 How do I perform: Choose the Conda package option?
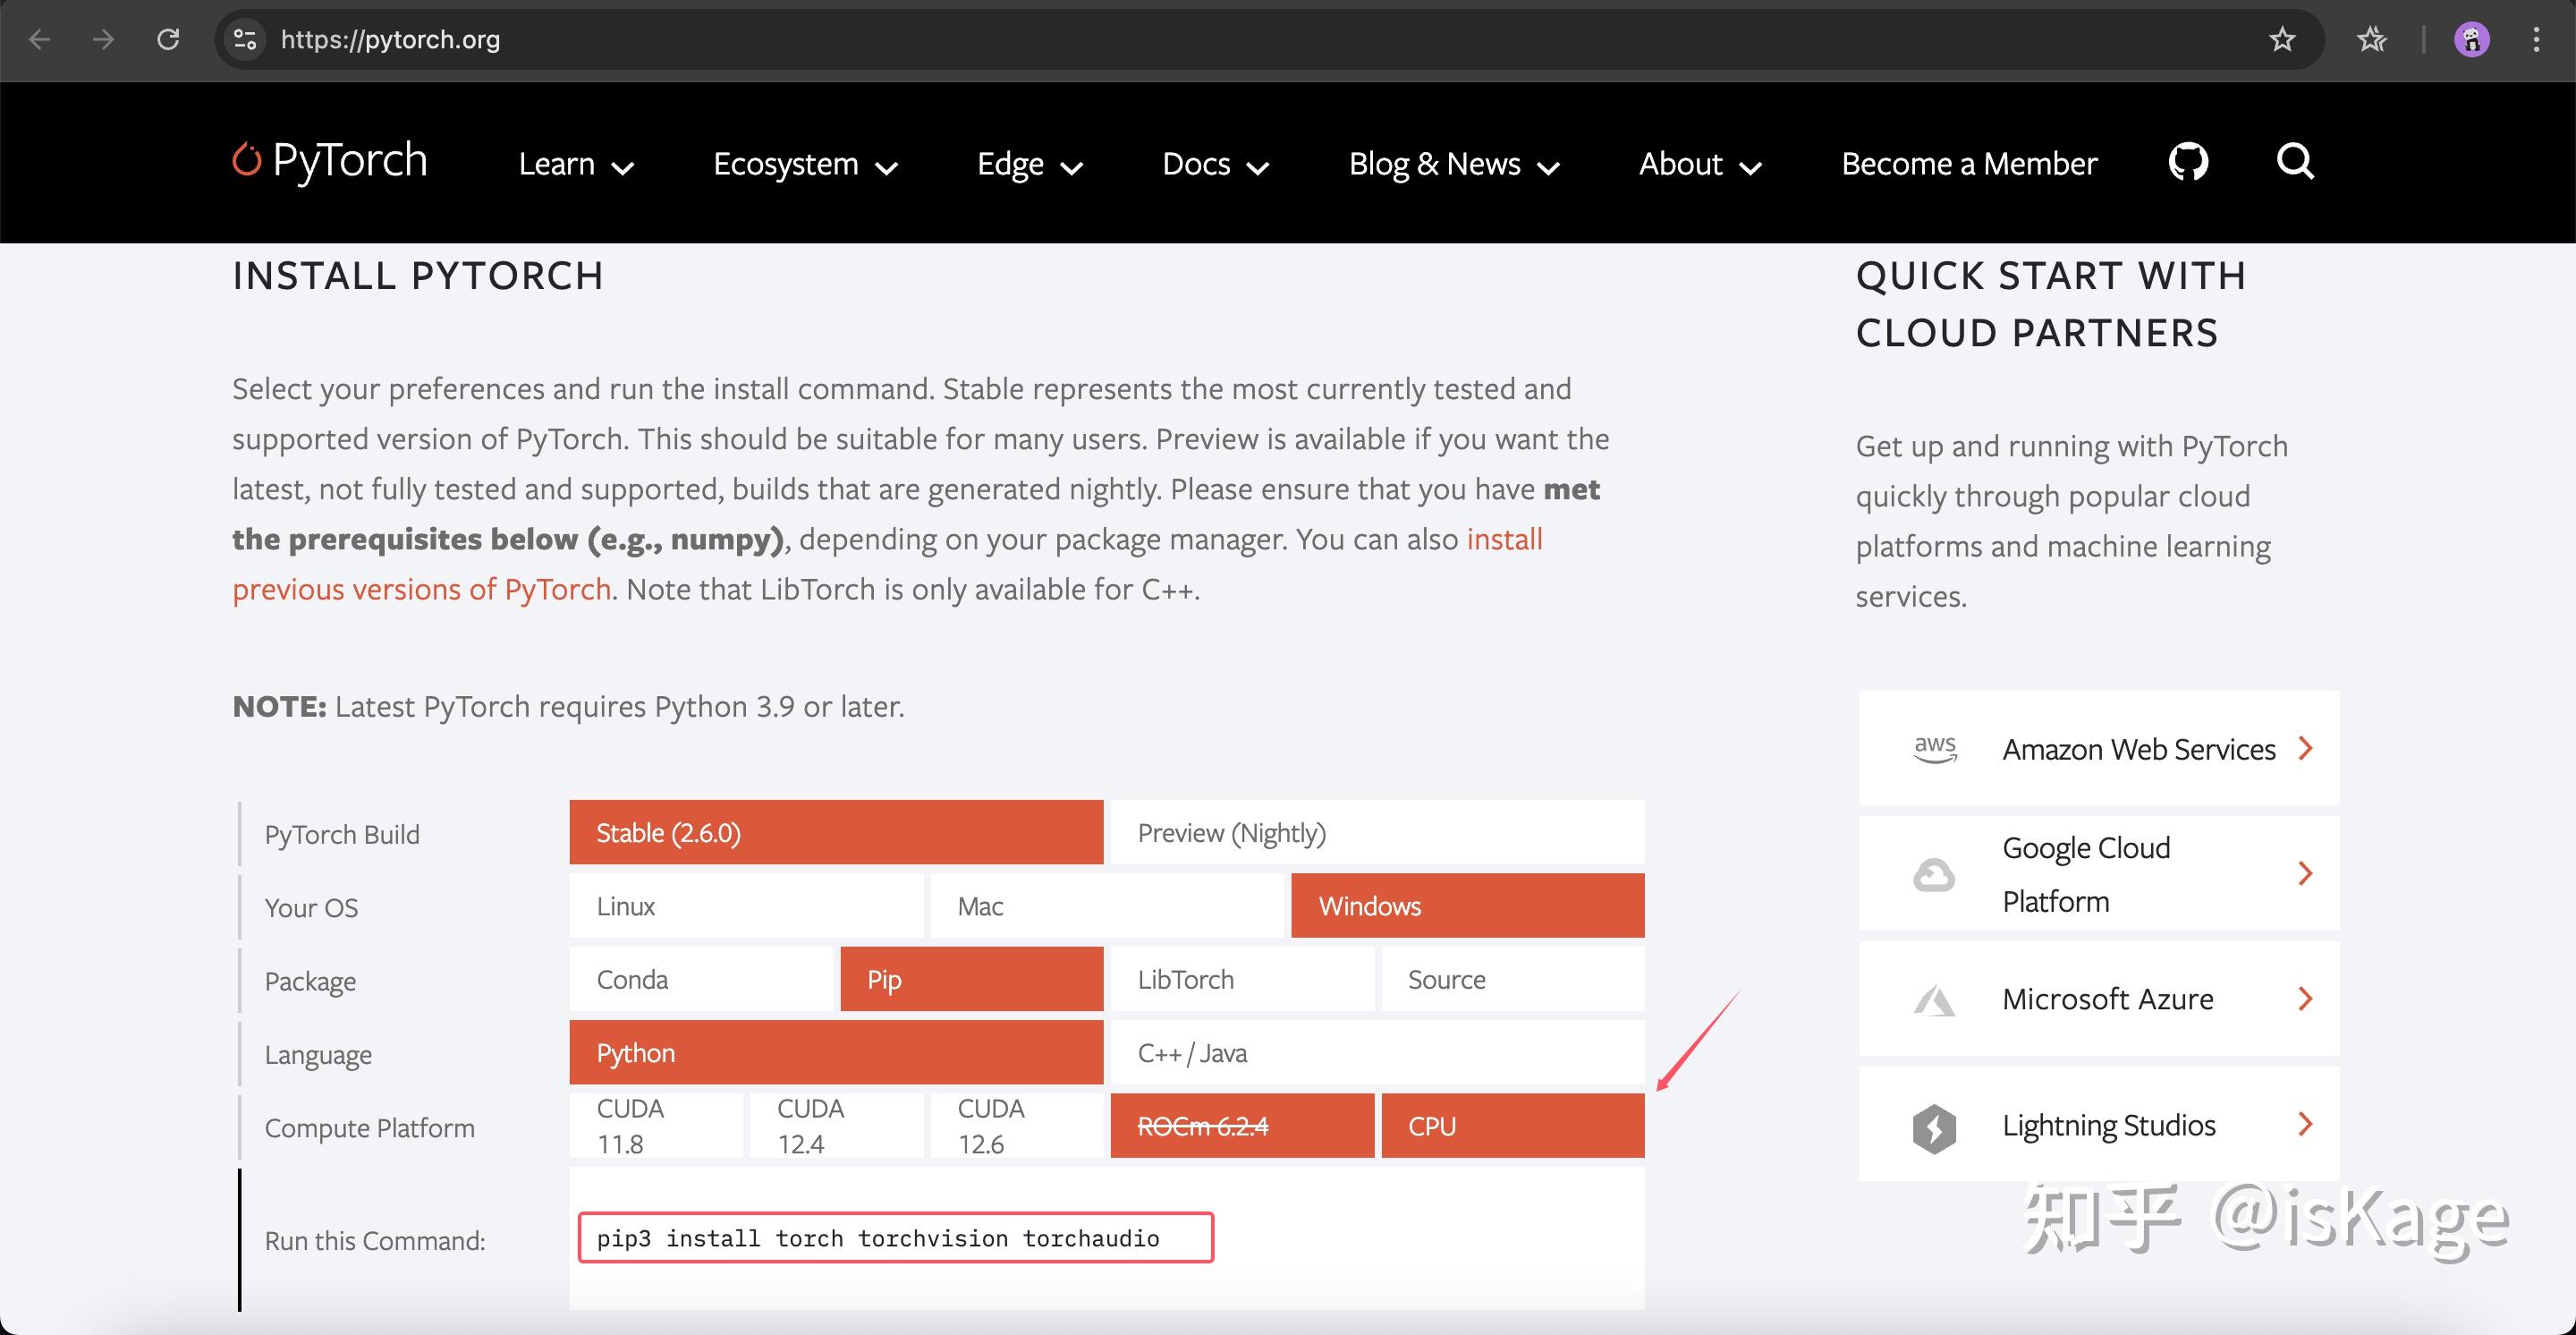(x=700, y=979)
